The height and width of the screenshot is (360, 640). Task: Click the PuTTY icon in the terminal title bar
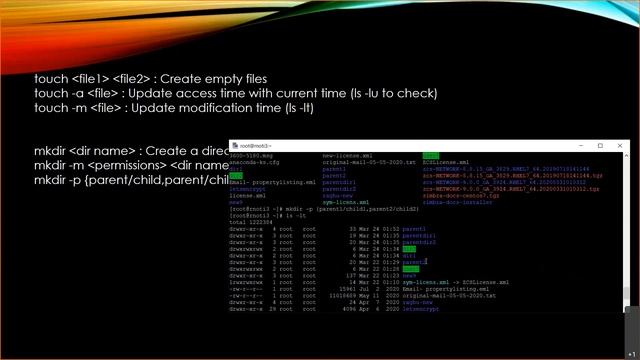click(235, 146)
